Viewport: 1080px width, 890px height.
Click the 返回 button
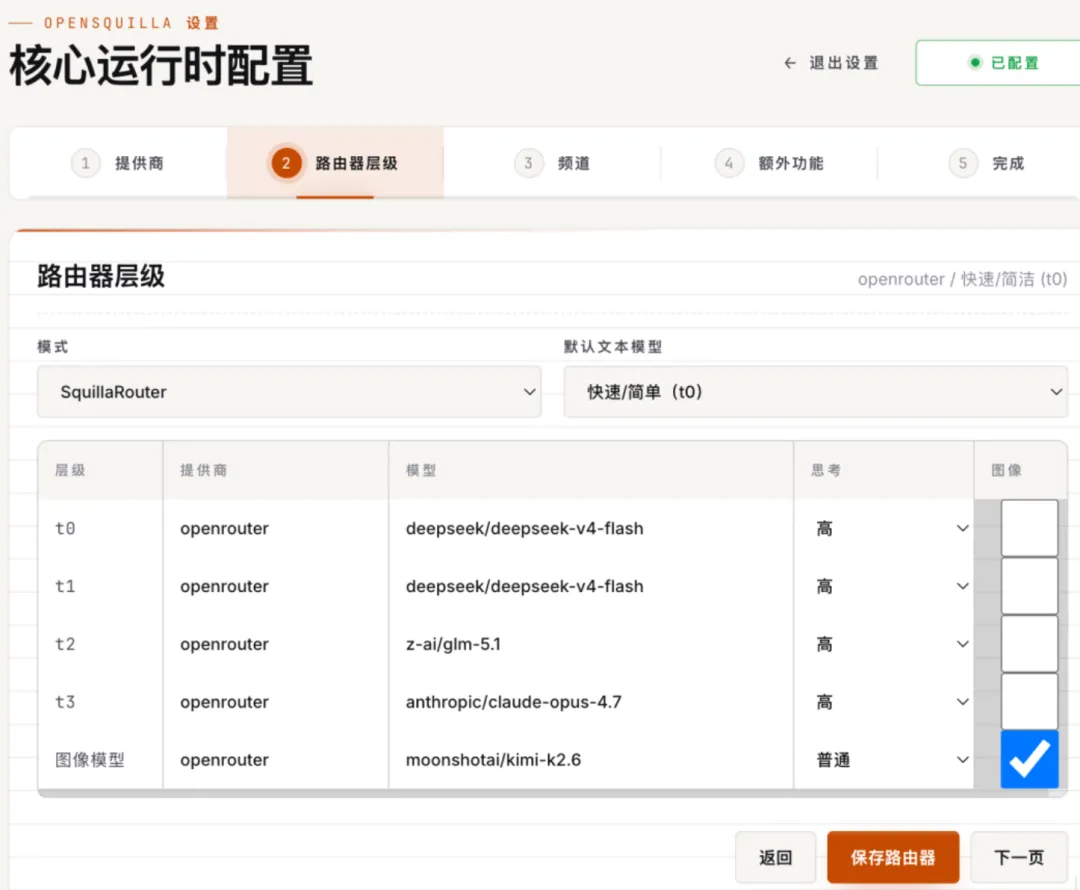[x=776, y=857]
